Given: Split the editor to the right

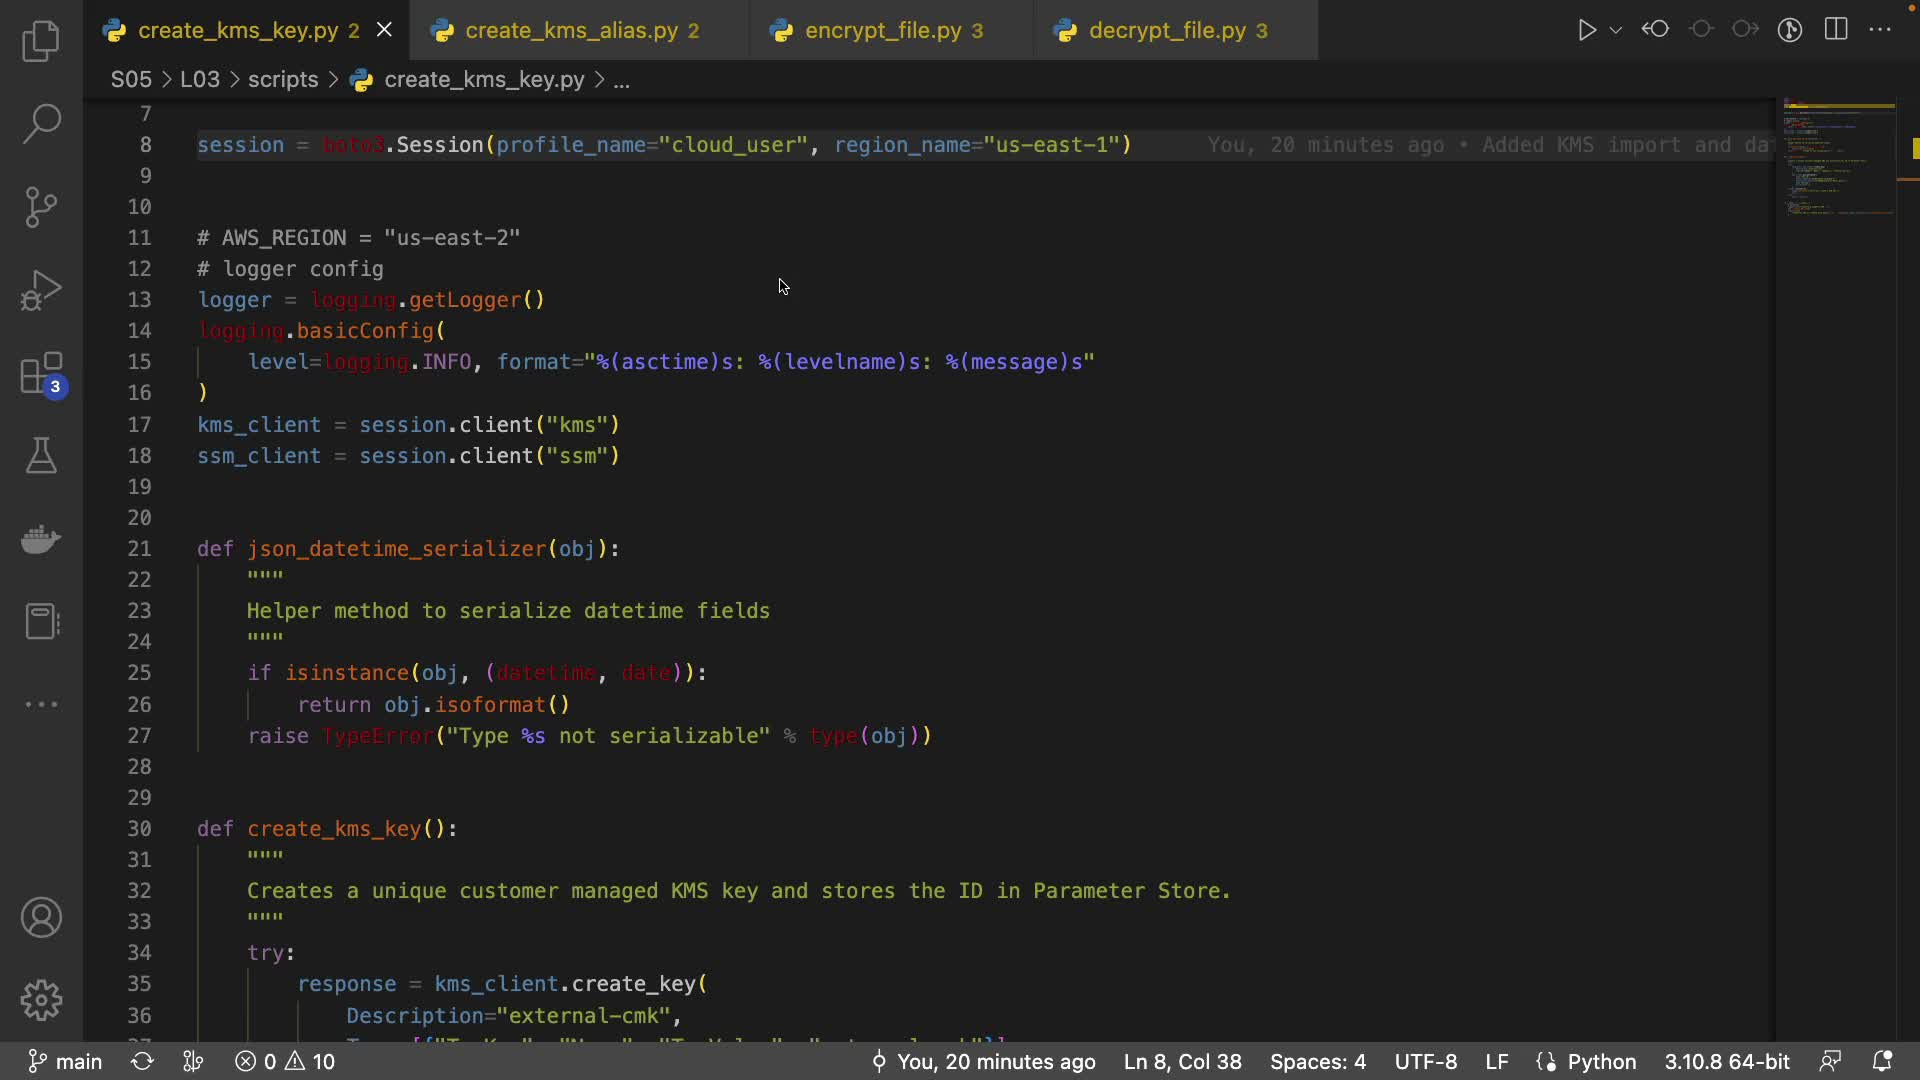Looking at the screenshot, I should coord(1836,30).
